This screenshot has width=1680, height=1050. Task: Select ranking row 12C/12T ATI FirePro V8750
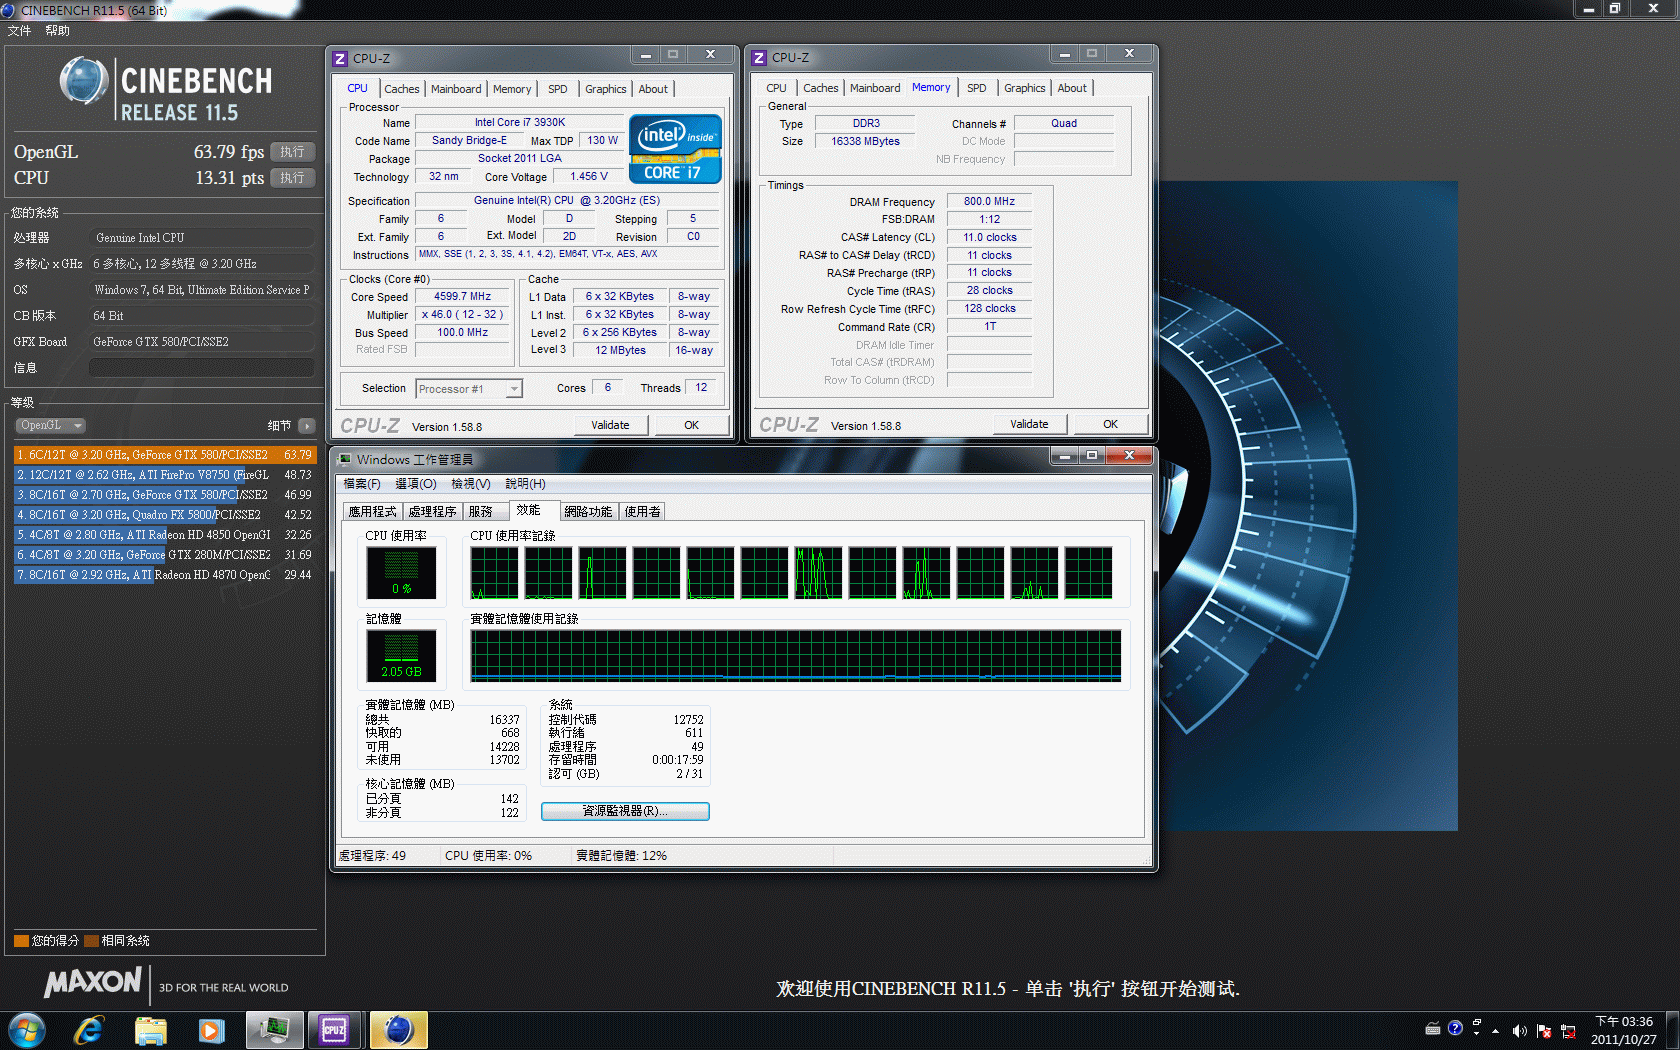pos(163,475)
